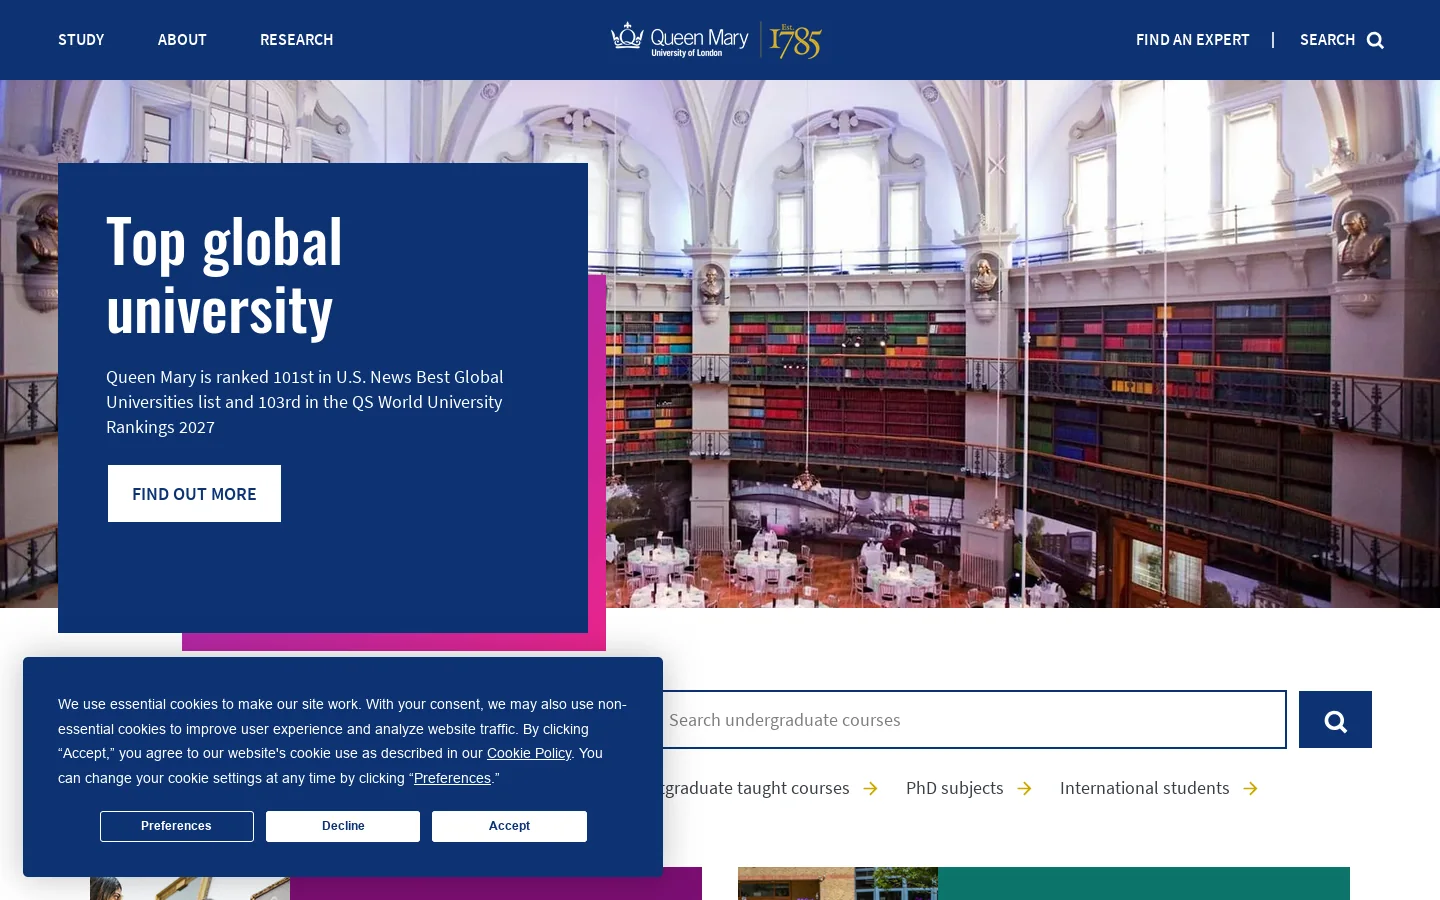Click the Est. 1785 emblem

[796, 41]
